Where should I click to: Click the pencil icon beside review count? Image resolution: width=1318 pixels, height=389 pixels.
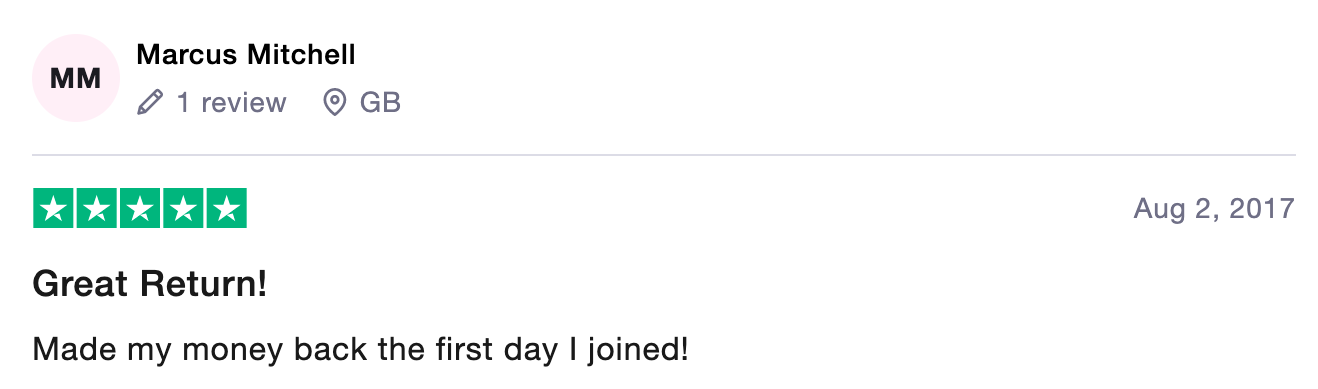pyautogui.click(x=150, y=102)
